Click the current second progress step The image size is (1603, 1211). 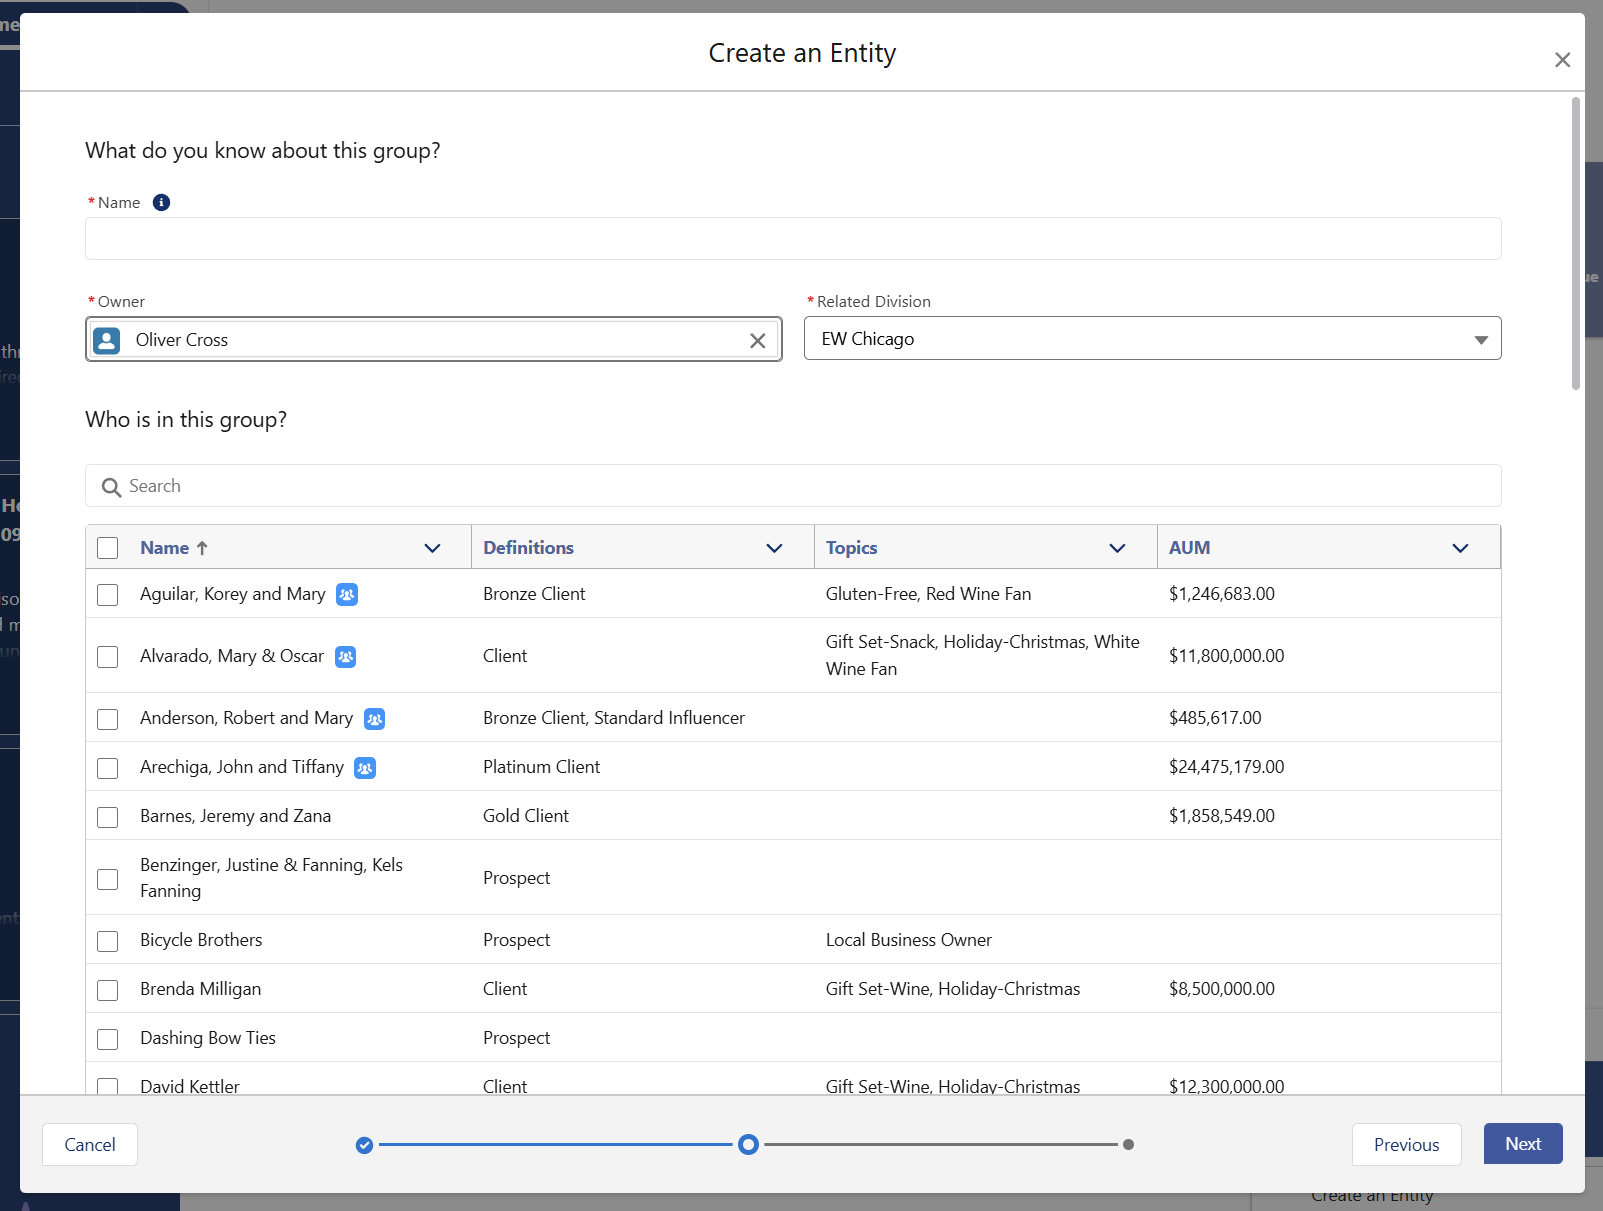tap(748, 1145)
